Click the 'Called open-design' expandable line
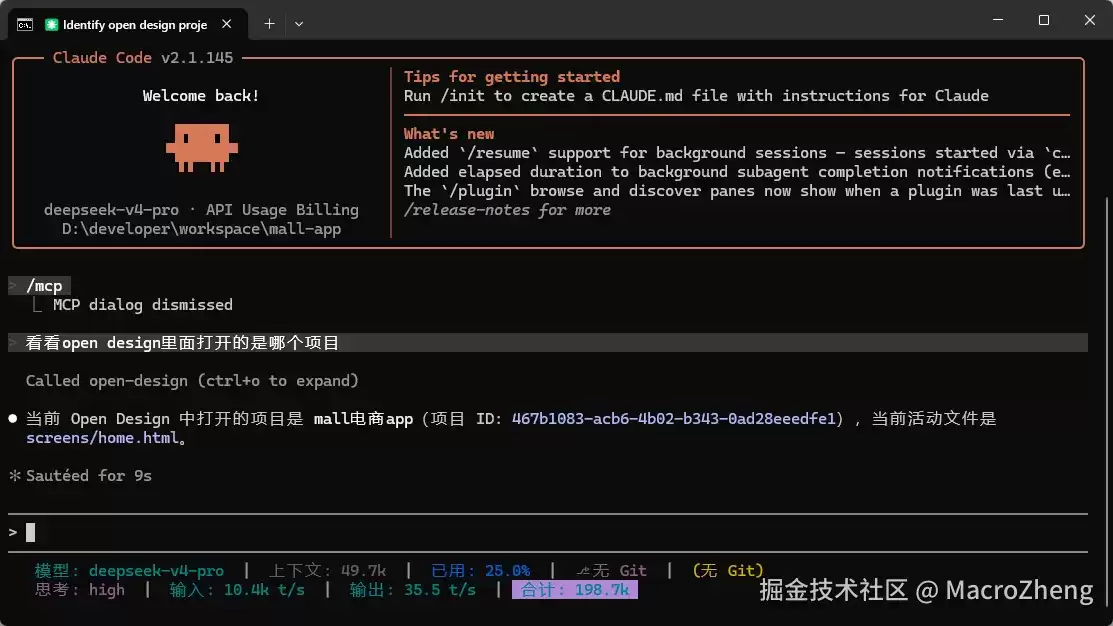Screen dimensions: 1113x626 click(192, 381)
